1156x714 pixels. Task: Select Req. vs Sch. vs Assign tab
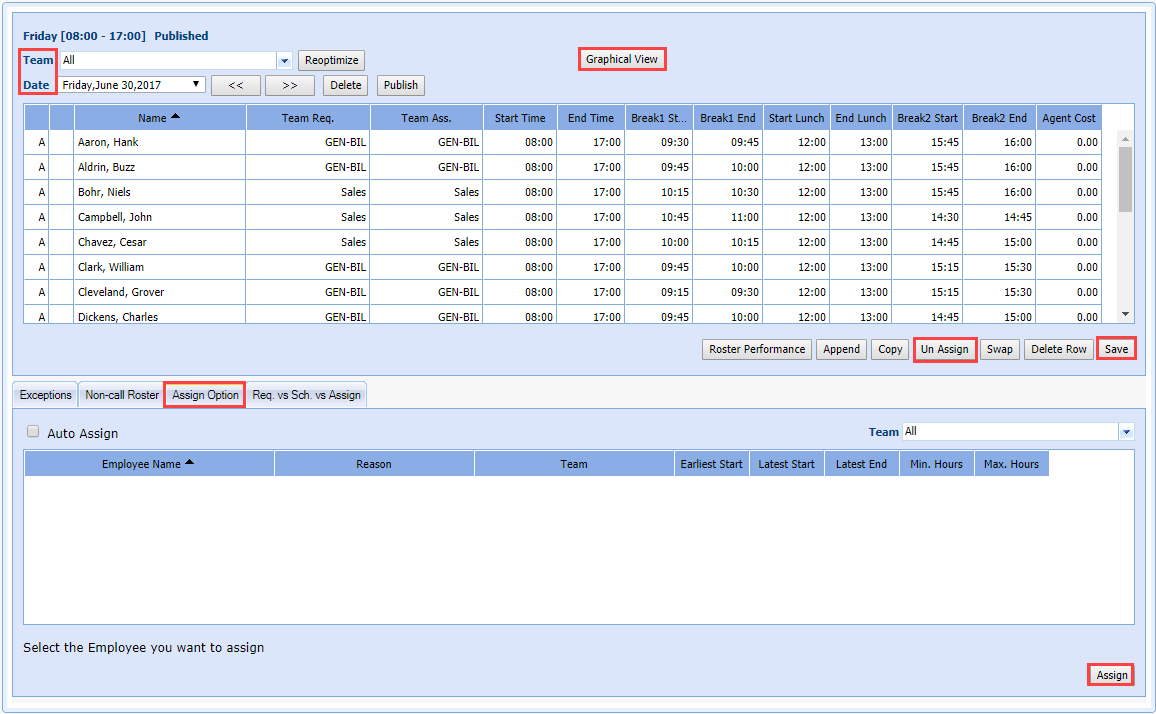coord(306,395)
